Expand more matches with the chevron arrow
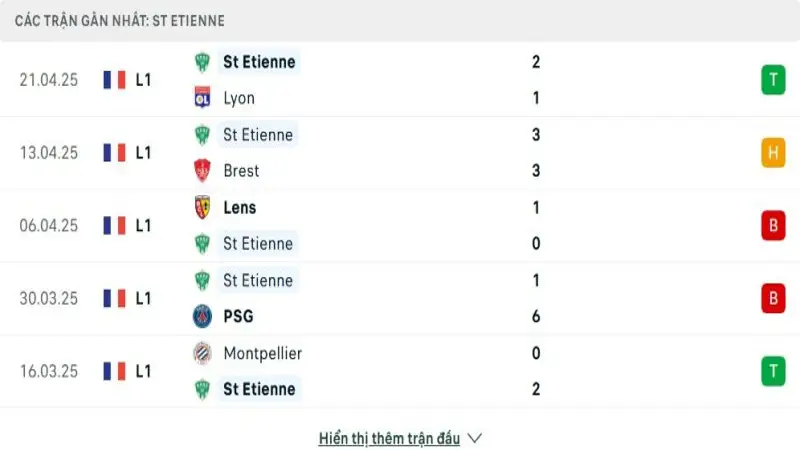Image resolution: width=800 pixels, height=450 pixels. 475,438
